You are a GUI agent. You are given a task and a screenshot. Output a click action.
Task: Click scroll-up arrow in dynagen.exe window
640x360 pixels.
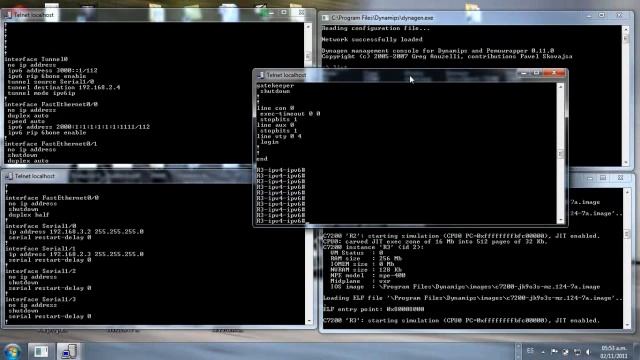tap(626, 29)
